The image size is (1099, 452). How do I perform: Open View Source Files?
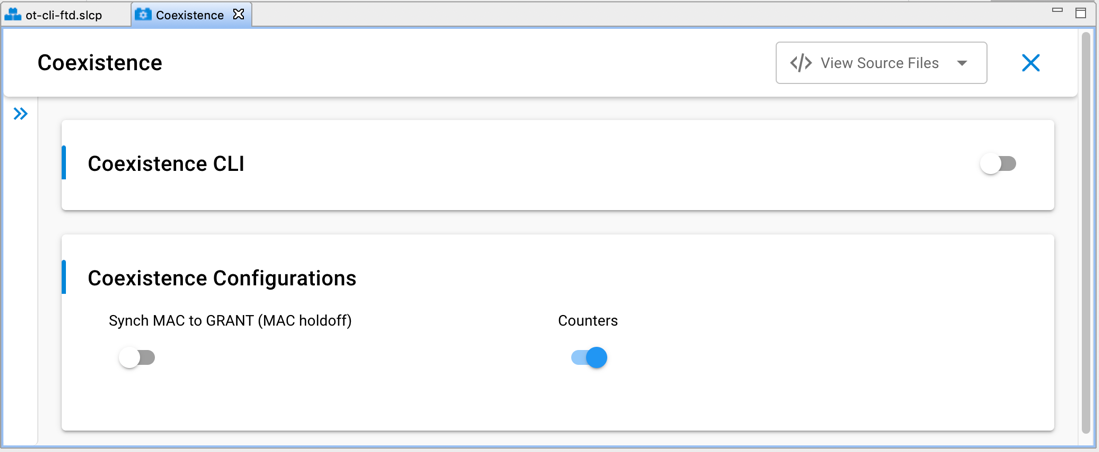[879, 63]
